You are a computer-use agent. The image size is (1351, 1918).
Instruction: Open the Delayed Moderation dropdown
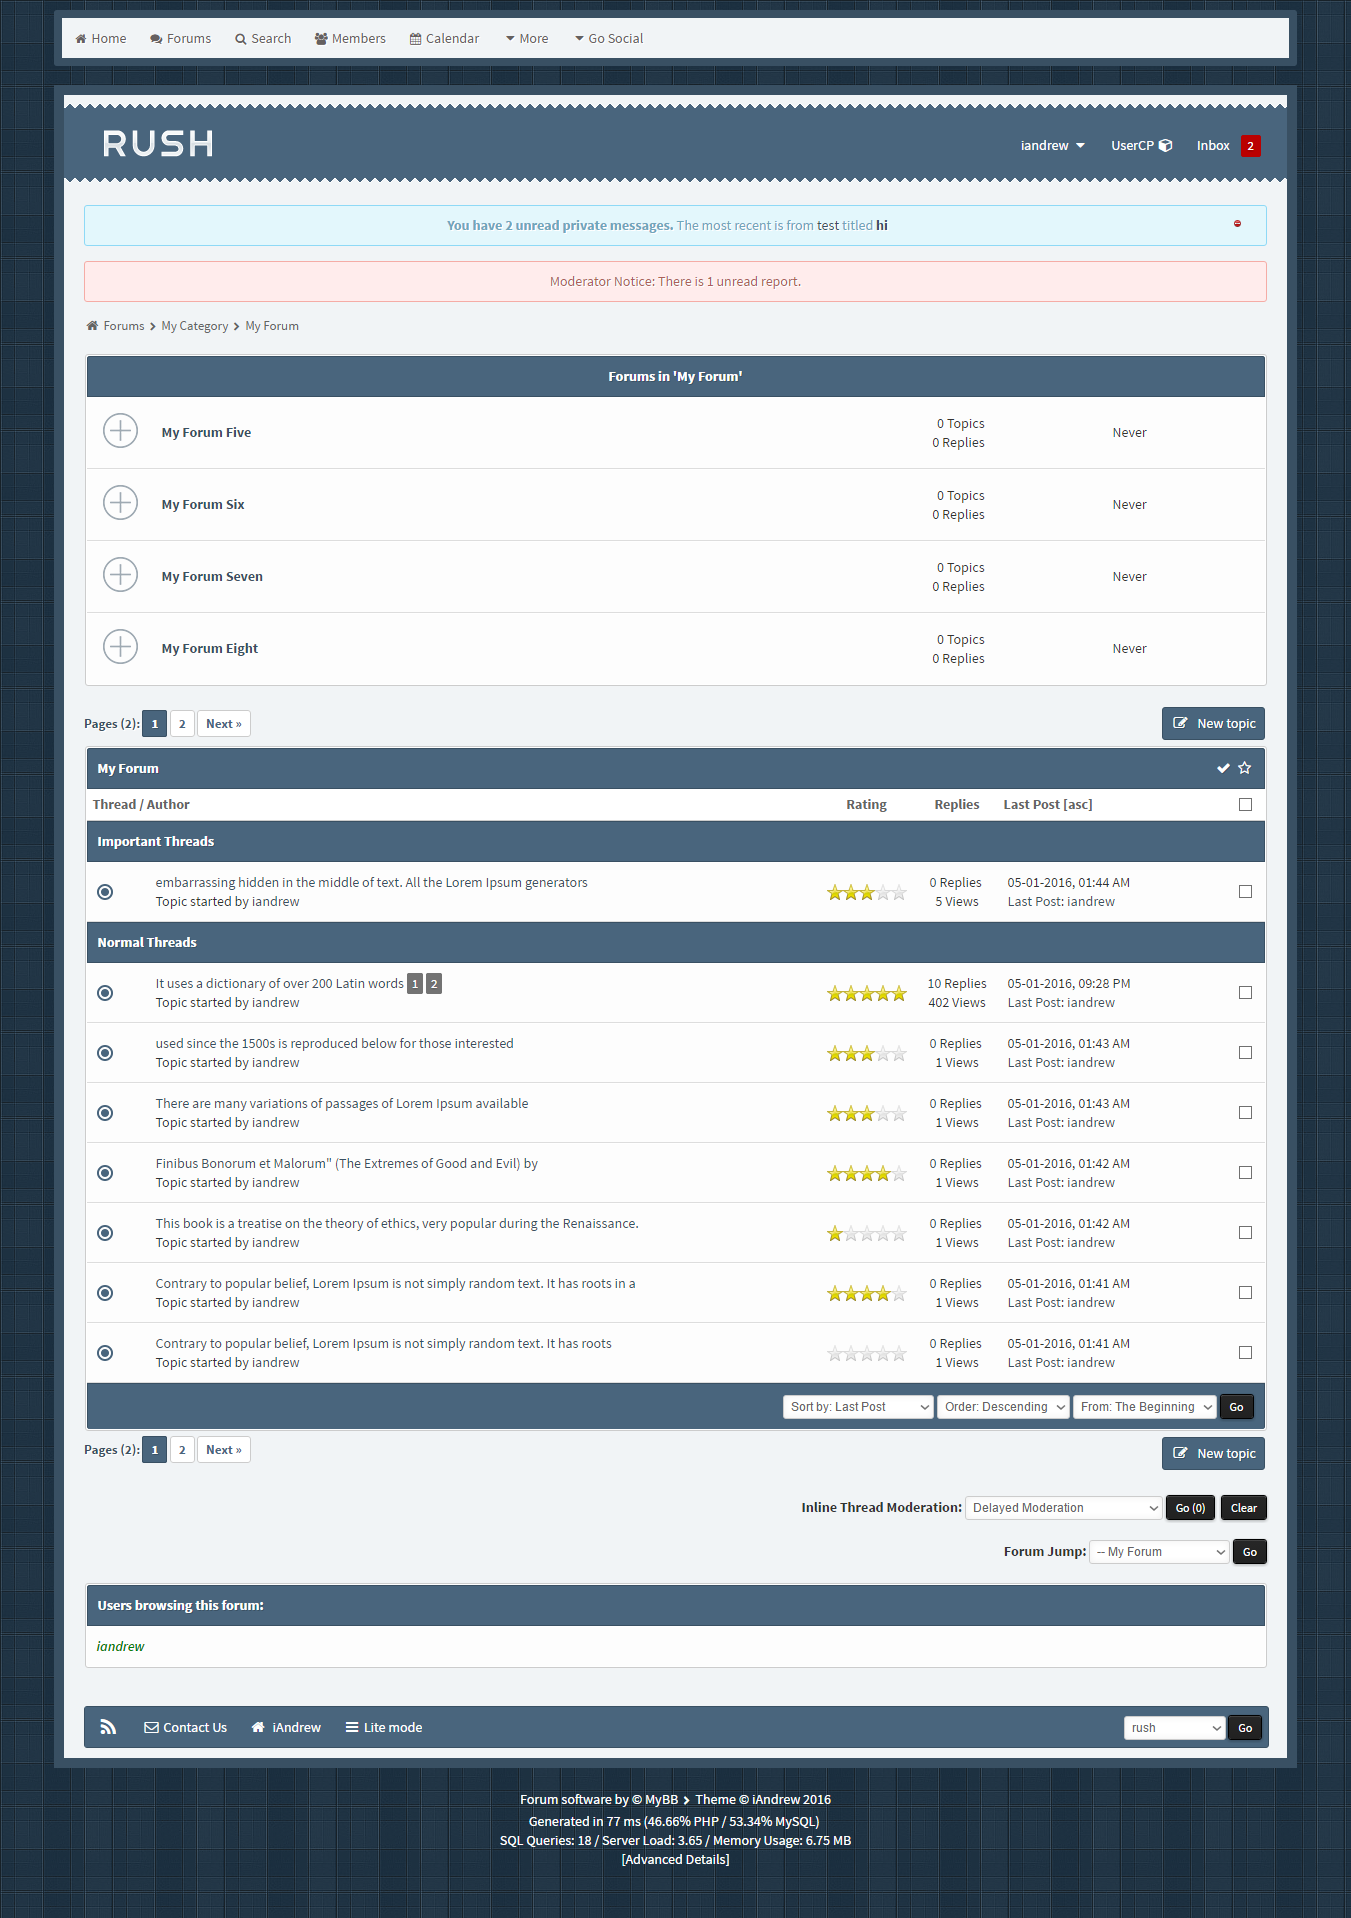[1063, 1508]
